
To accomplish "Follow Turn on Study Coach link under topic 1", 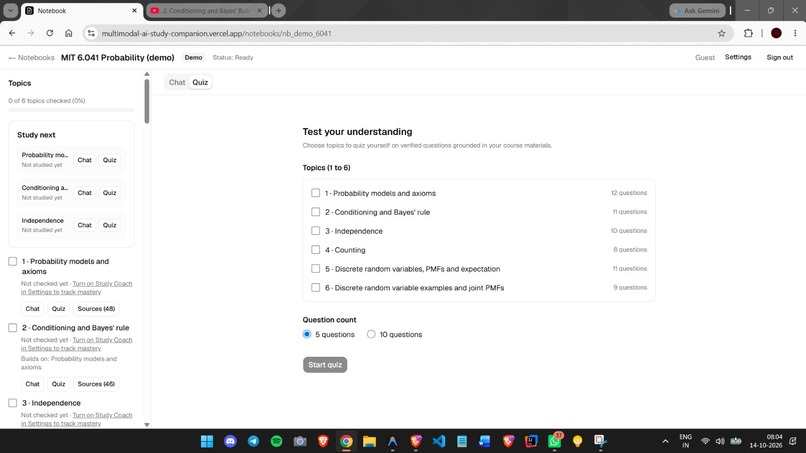I will click(x=76, y=287).
